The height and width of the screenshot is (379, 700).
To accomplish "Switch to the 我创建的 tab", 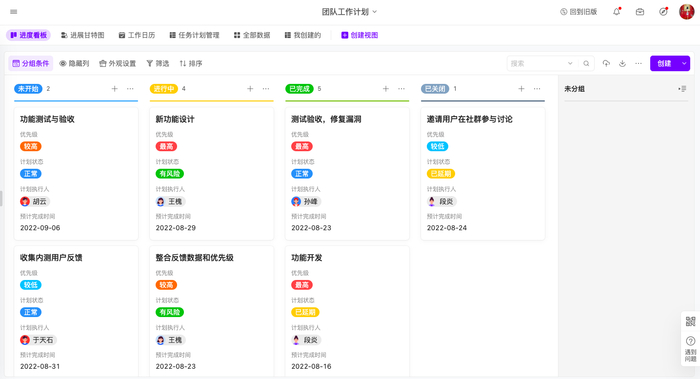I will 303,35.
